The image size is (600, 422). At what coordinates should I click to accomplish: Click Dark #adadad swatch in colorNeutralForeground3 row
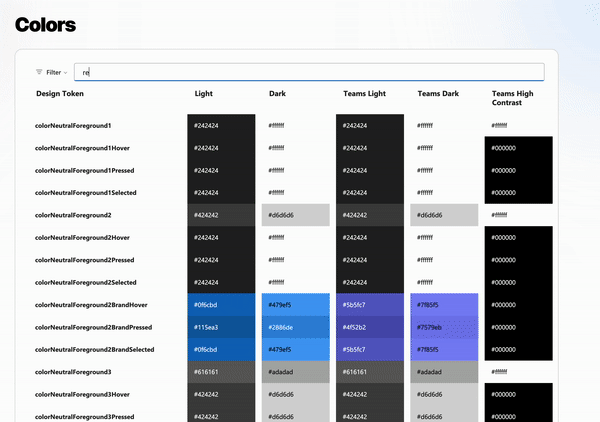click(295, 372)
